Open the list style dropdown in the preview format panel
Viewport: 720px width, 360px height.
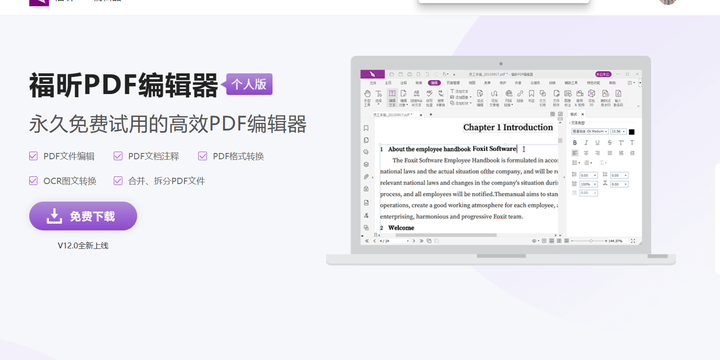[x=576, y=163]
